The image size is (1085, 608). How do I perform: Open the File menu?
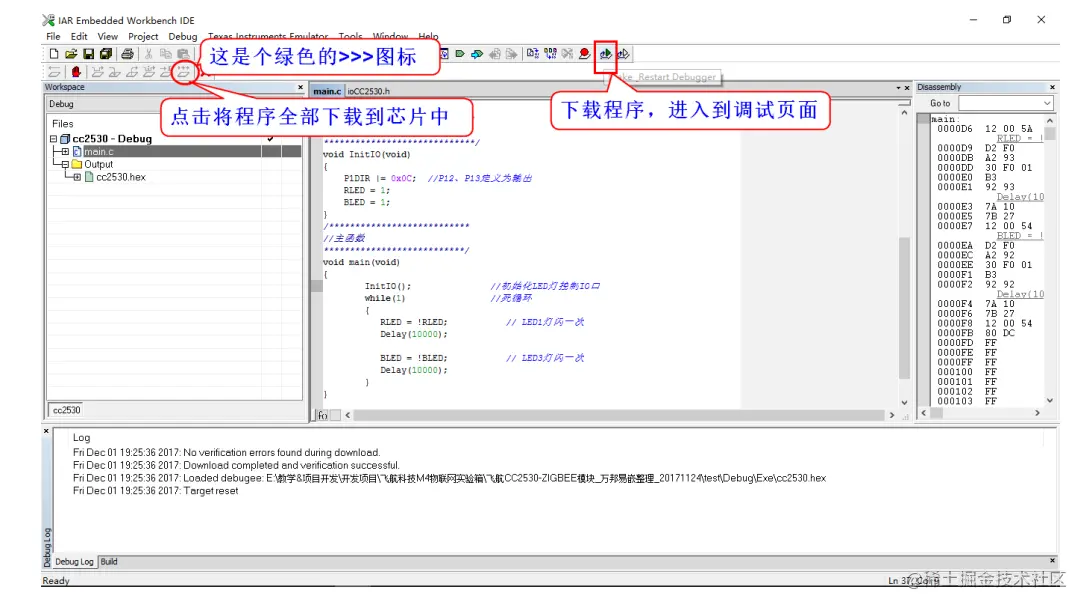pyautogui.click(x=53, y=37)
